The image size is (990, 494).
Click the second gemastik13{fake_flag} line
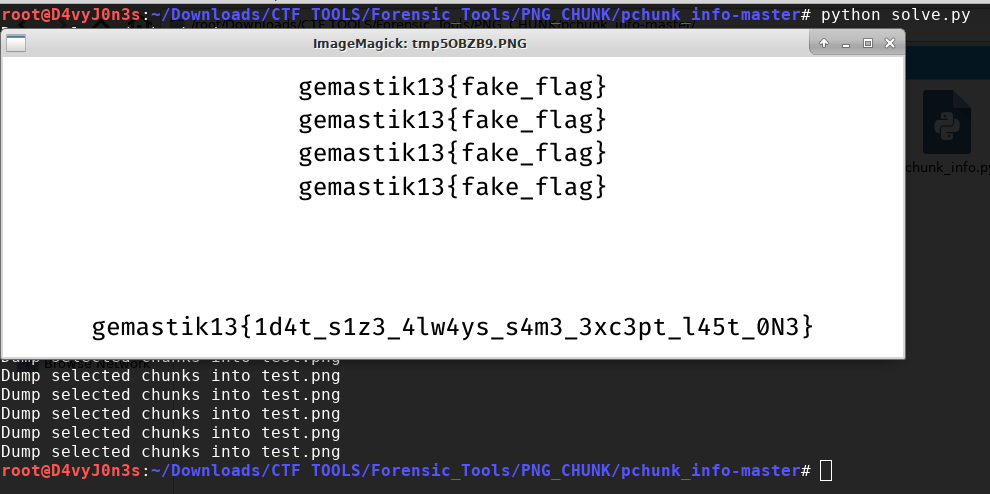tap(452, 120)
